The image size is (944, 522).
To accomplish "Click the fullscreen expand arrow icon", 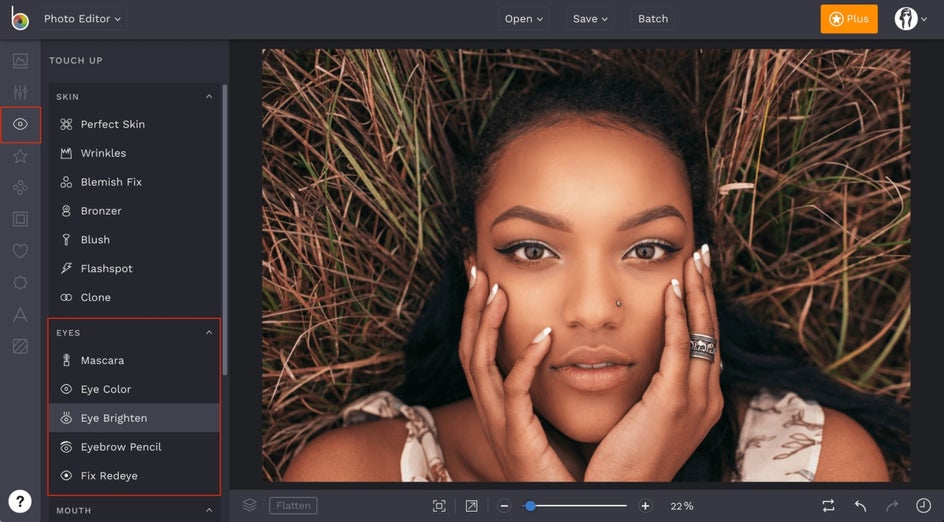I will coord(471,506).
